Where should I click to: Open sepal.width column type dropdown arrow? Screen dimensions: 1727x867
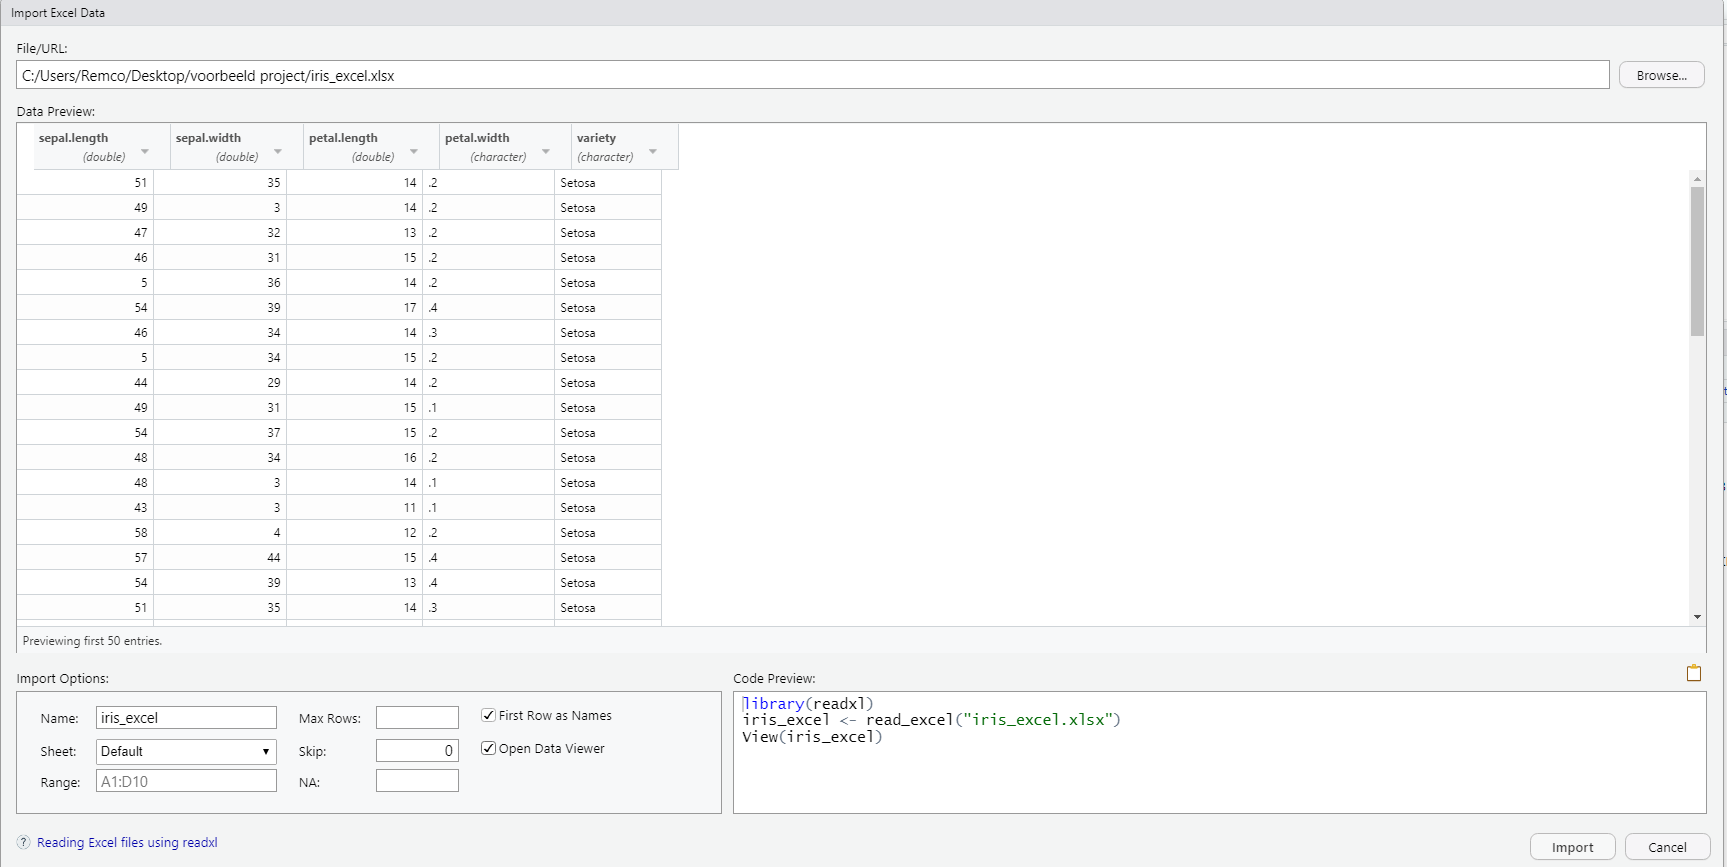(x=278, y=152)
